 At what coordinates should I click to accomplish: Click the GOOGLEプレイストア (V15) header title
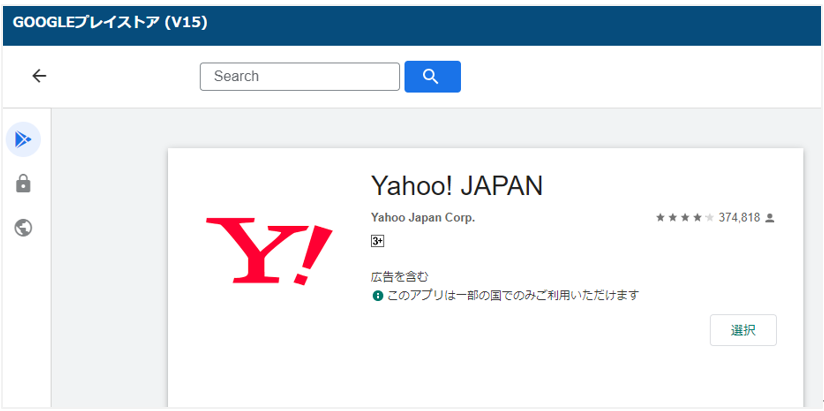click(x=110, y=23)
